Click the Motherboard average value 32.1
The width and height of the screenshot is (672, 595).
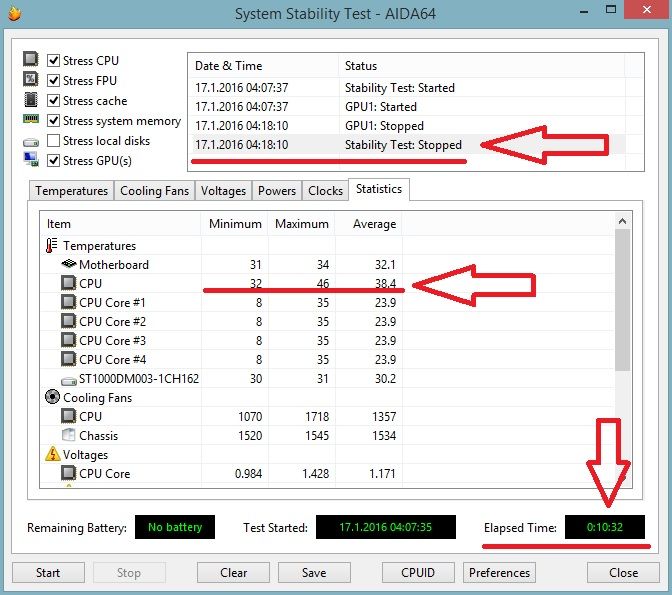[x=385, y=264]
